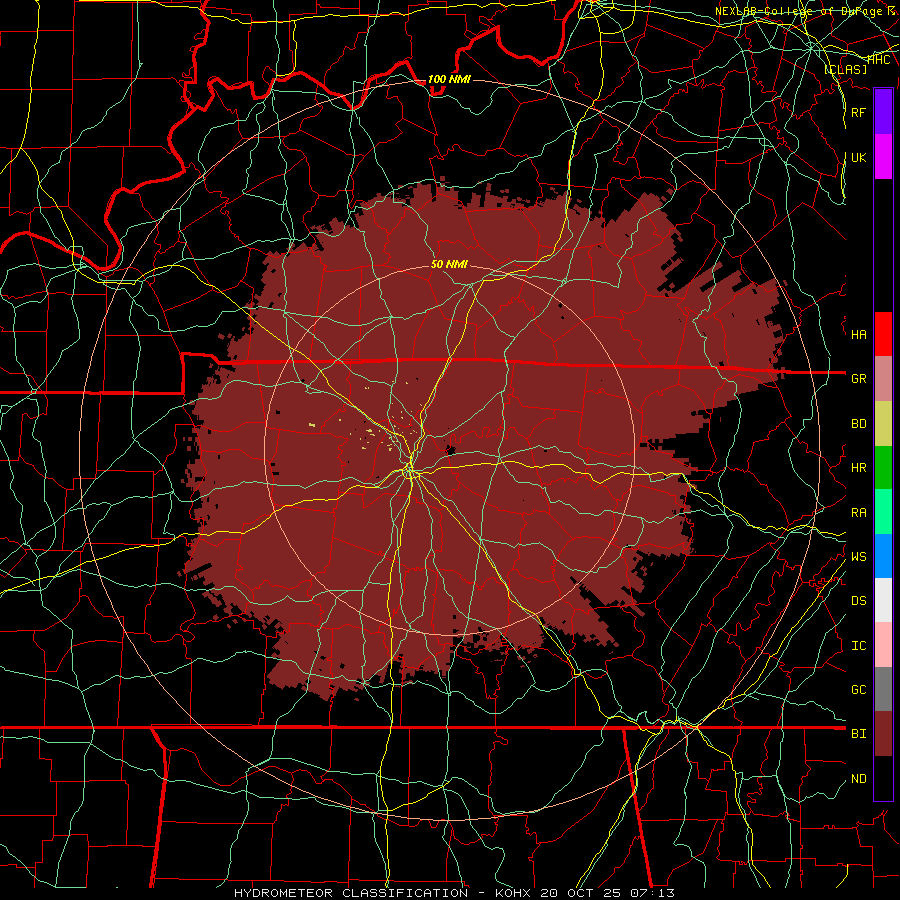
Task: Click the UK legend label
Action: pyautogui.click(x=859, y=157)
